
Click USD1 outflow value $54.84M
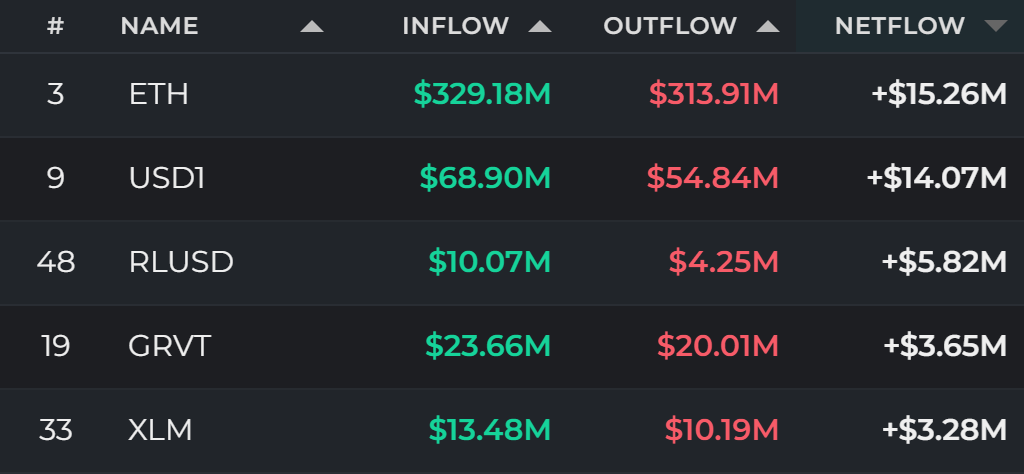(712, 178)
